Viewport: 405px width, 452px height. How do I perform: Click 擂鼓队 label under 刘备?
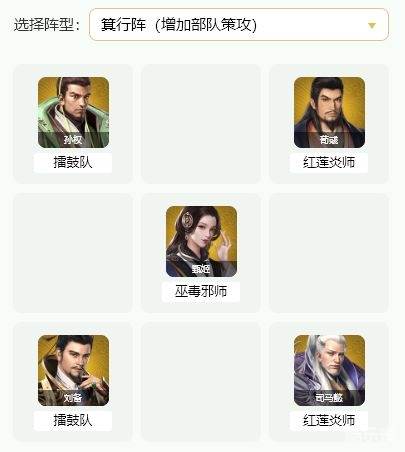[x=73, y=421]
